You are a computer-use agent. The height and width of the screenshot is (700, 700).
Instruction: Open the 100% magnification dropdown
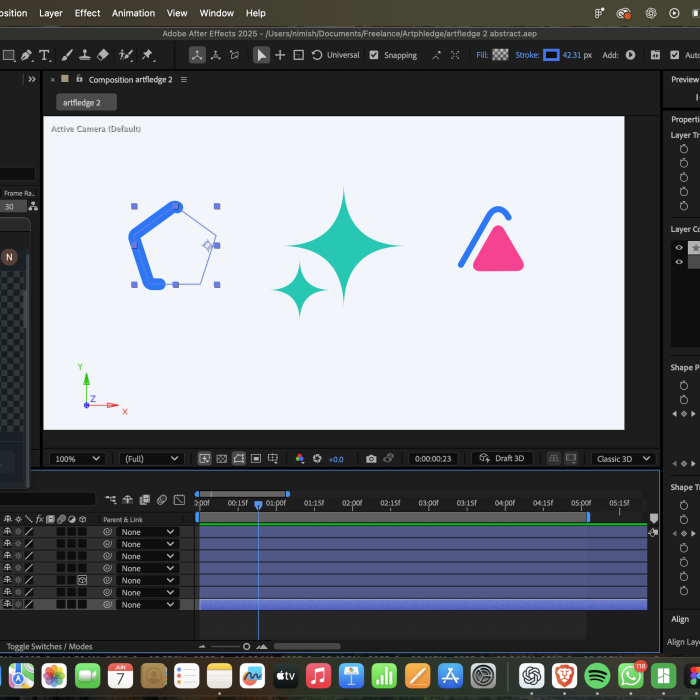point(78,459)
